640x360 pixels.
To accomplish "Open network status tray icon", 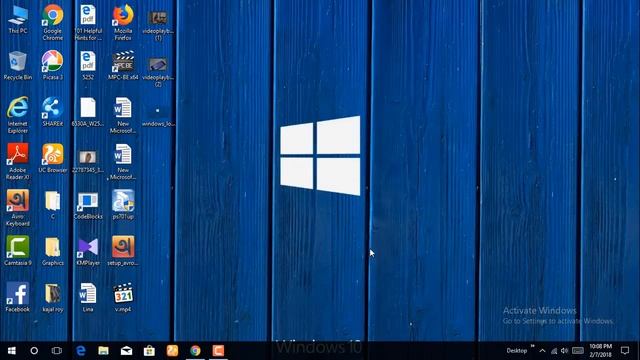I will click(554, 351).
